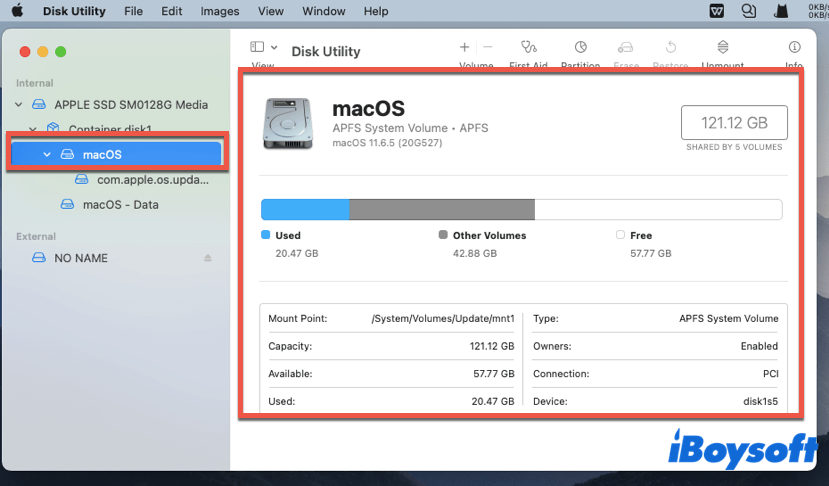
Task: Open the Window menu
Action: [324, 11]
